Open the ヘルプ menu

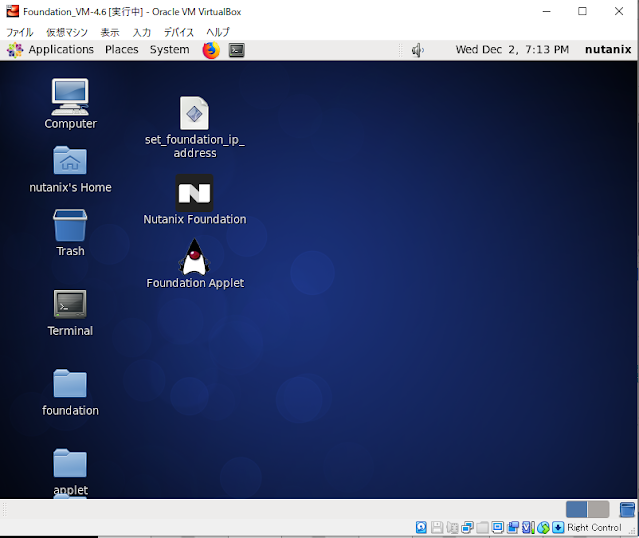point(218,32)
